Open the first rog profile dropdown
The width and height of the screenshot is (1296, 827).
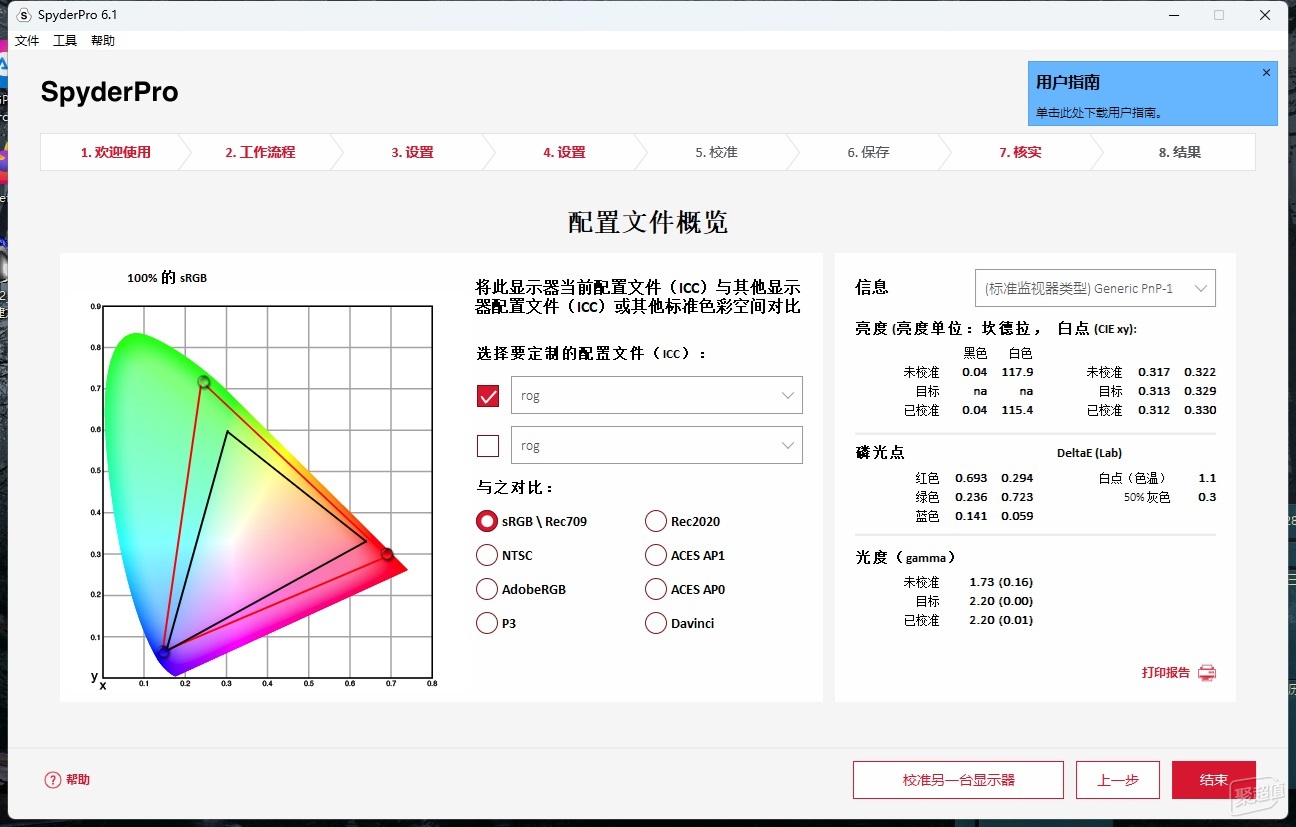(x=657, y=395)
